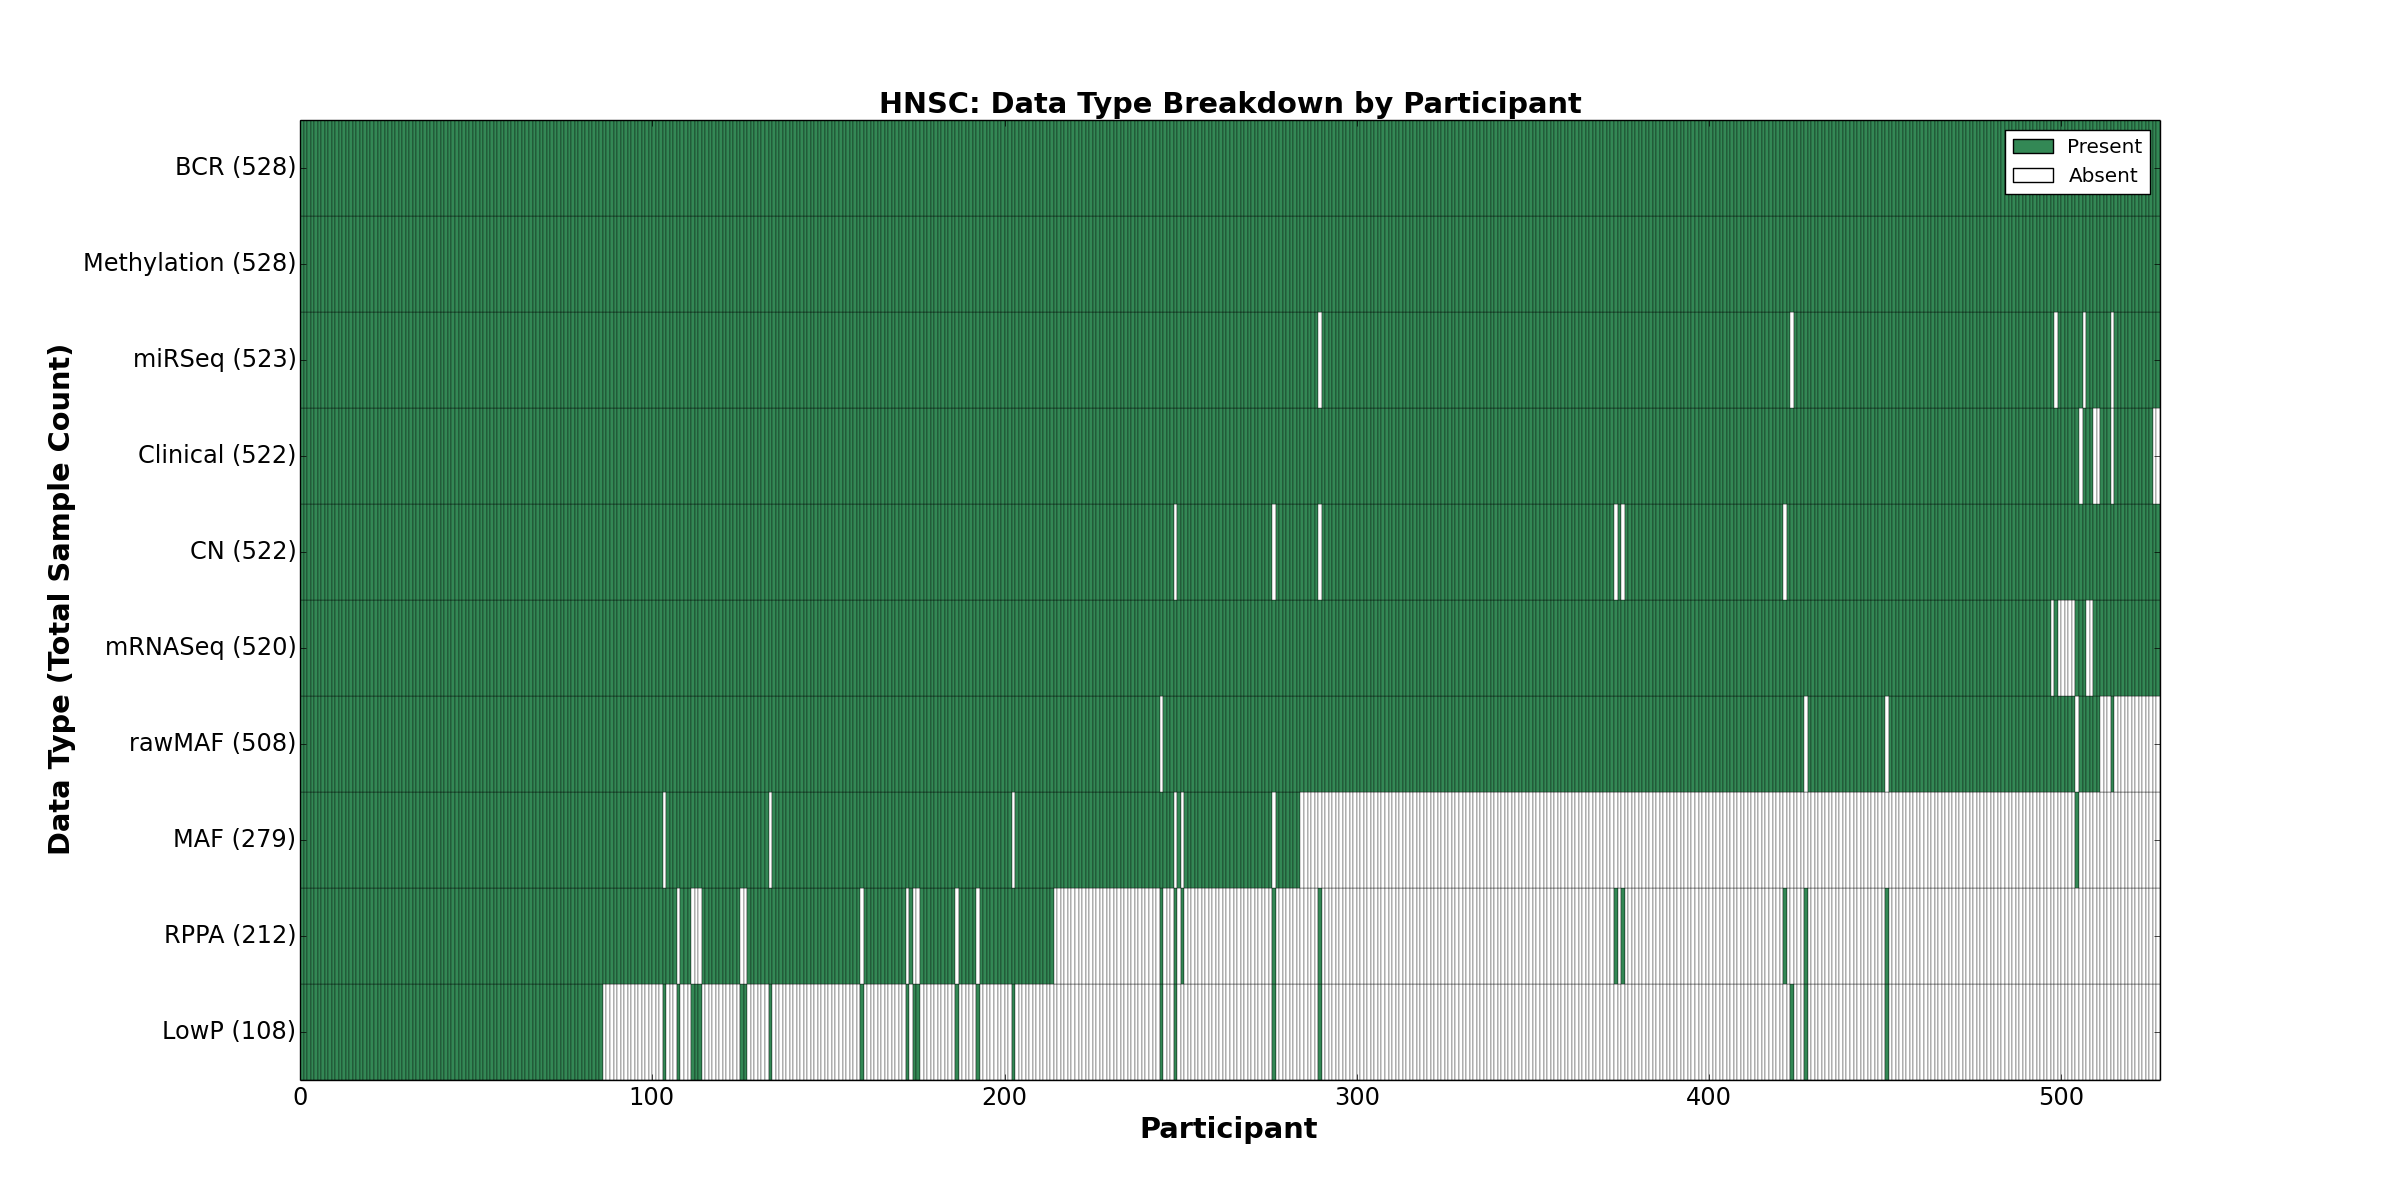
Task: Click the white Absent legend swatch
Action: click(x=2033, y=176)
